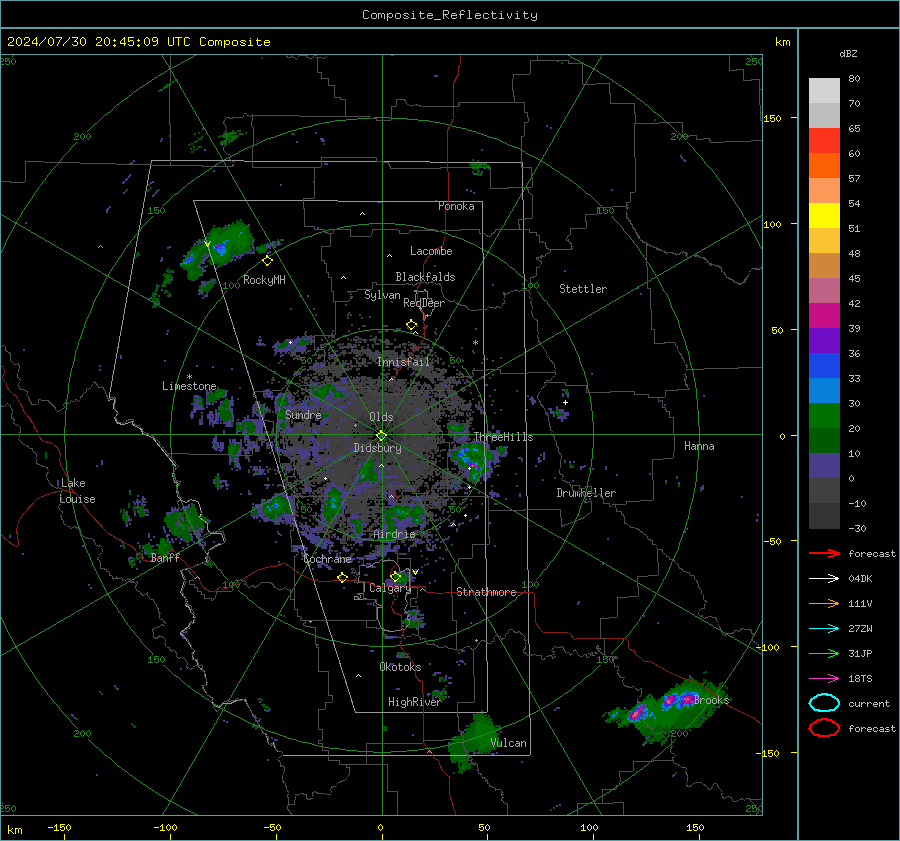Click the yellow diamond marker at radar center
Image resolution: width=900 pixels, height=841 pixels.
(382, 436)
